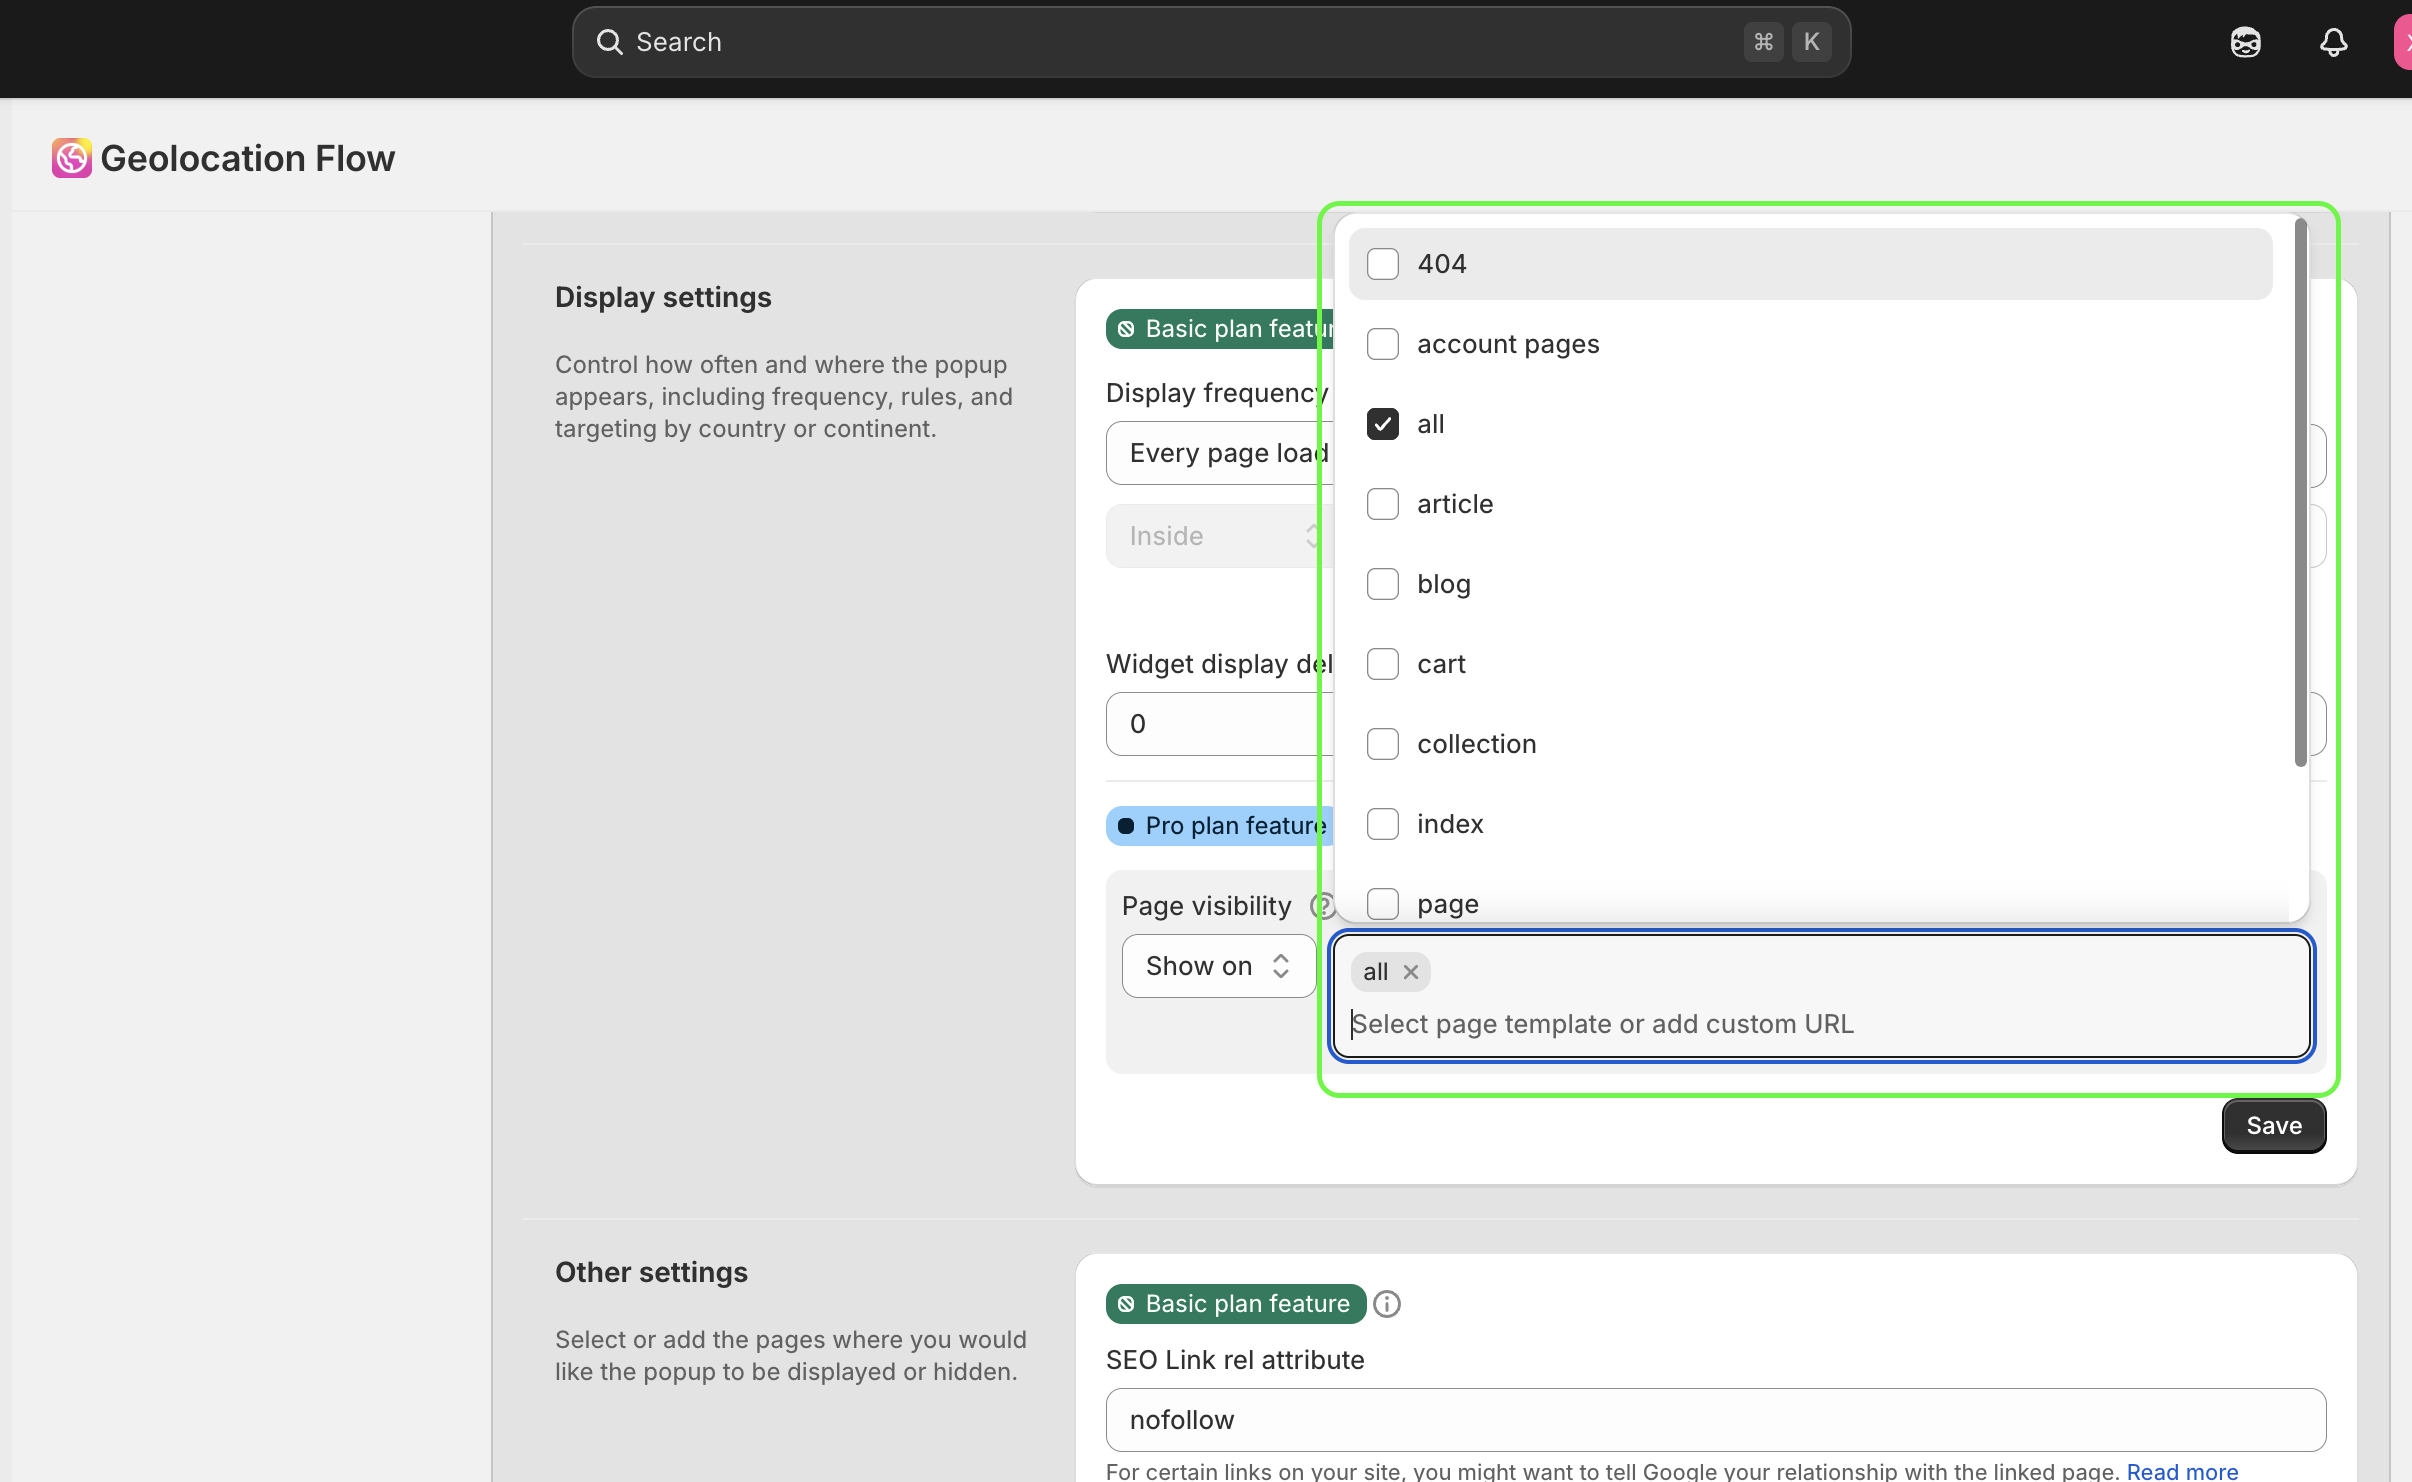Click the info icon beside Basic plan feature

coord(1386,1303)
